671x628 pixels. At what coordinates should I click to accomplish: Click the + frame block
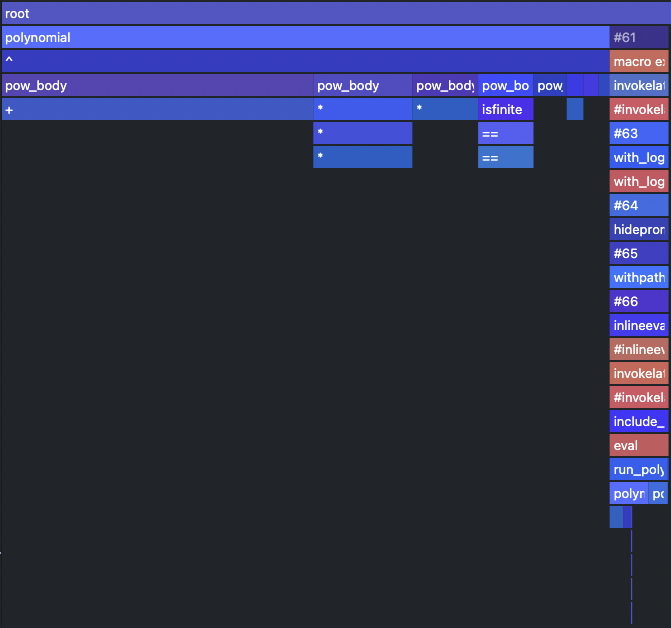coord(157,109)
